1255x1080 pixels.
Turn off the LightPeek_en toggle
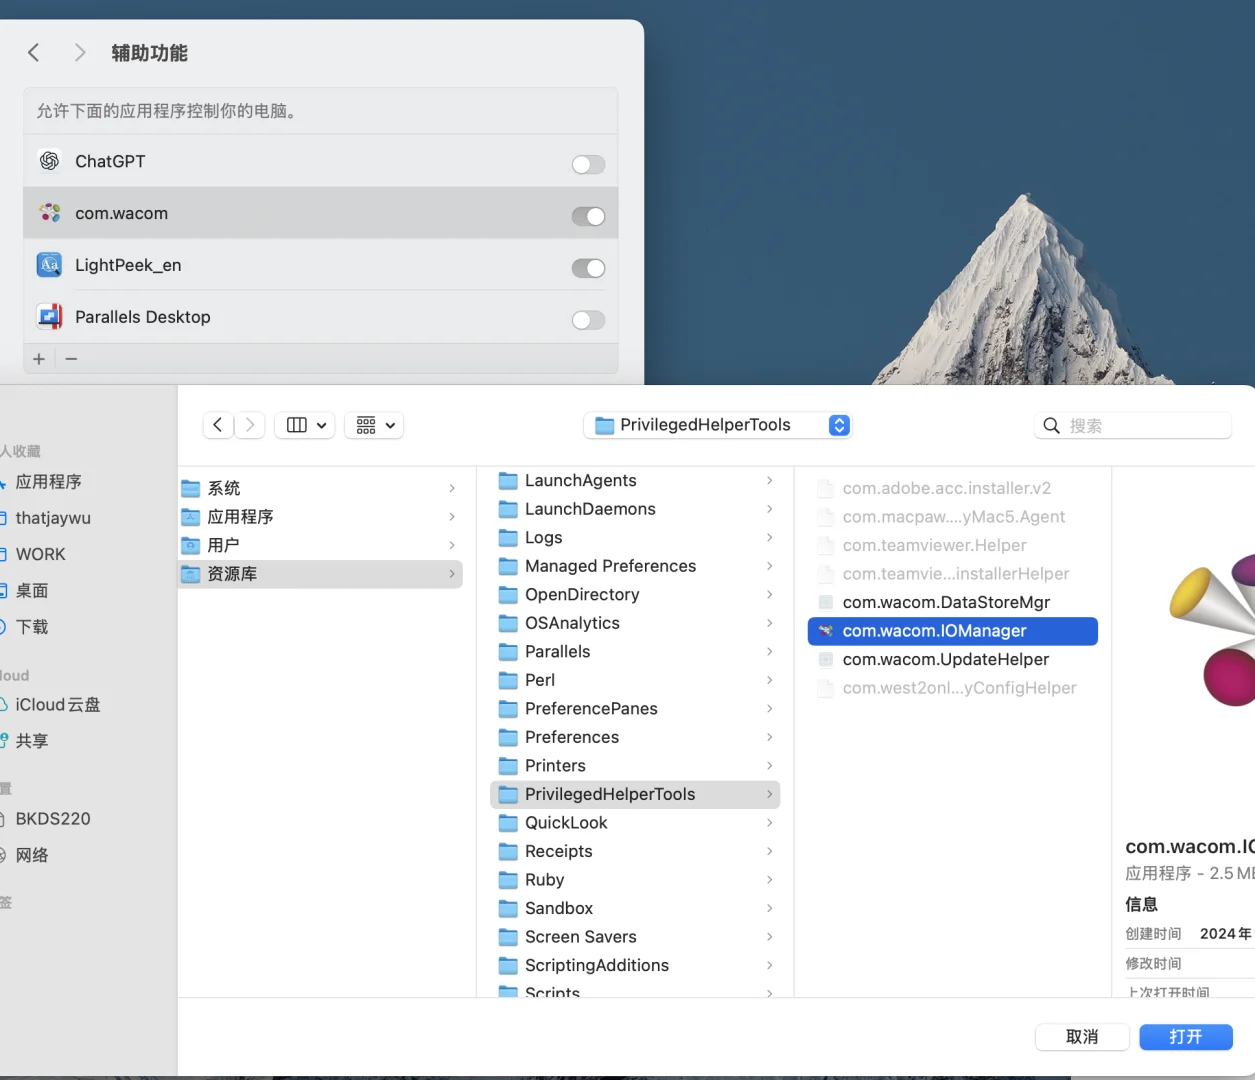pos(590,268)
